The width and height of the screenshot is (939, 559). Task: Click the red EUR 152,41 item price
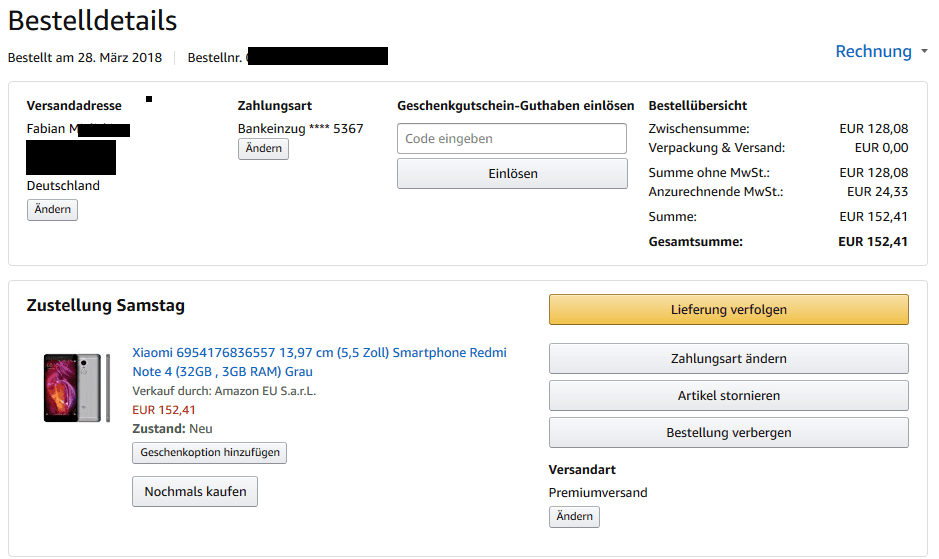click(163, 410)
